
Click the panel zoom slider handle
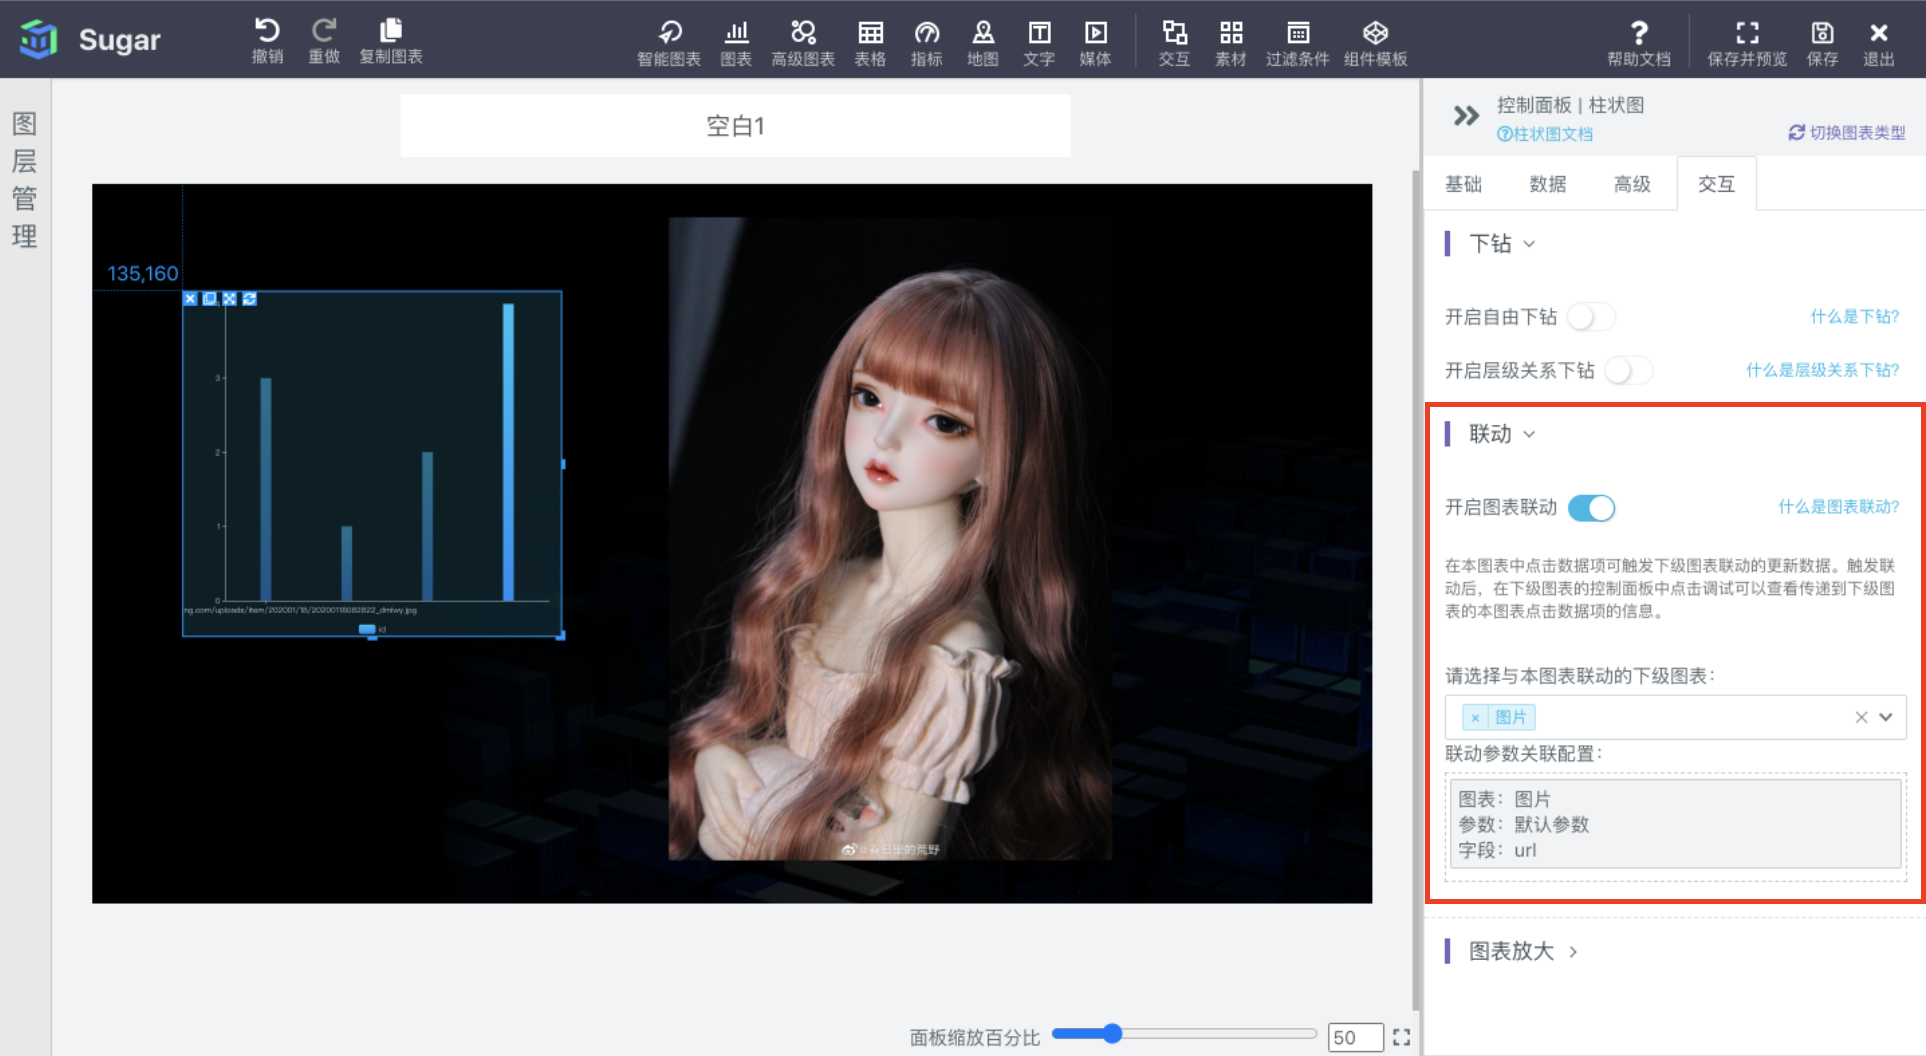pyautogui.click(x=1112, y=1033)
